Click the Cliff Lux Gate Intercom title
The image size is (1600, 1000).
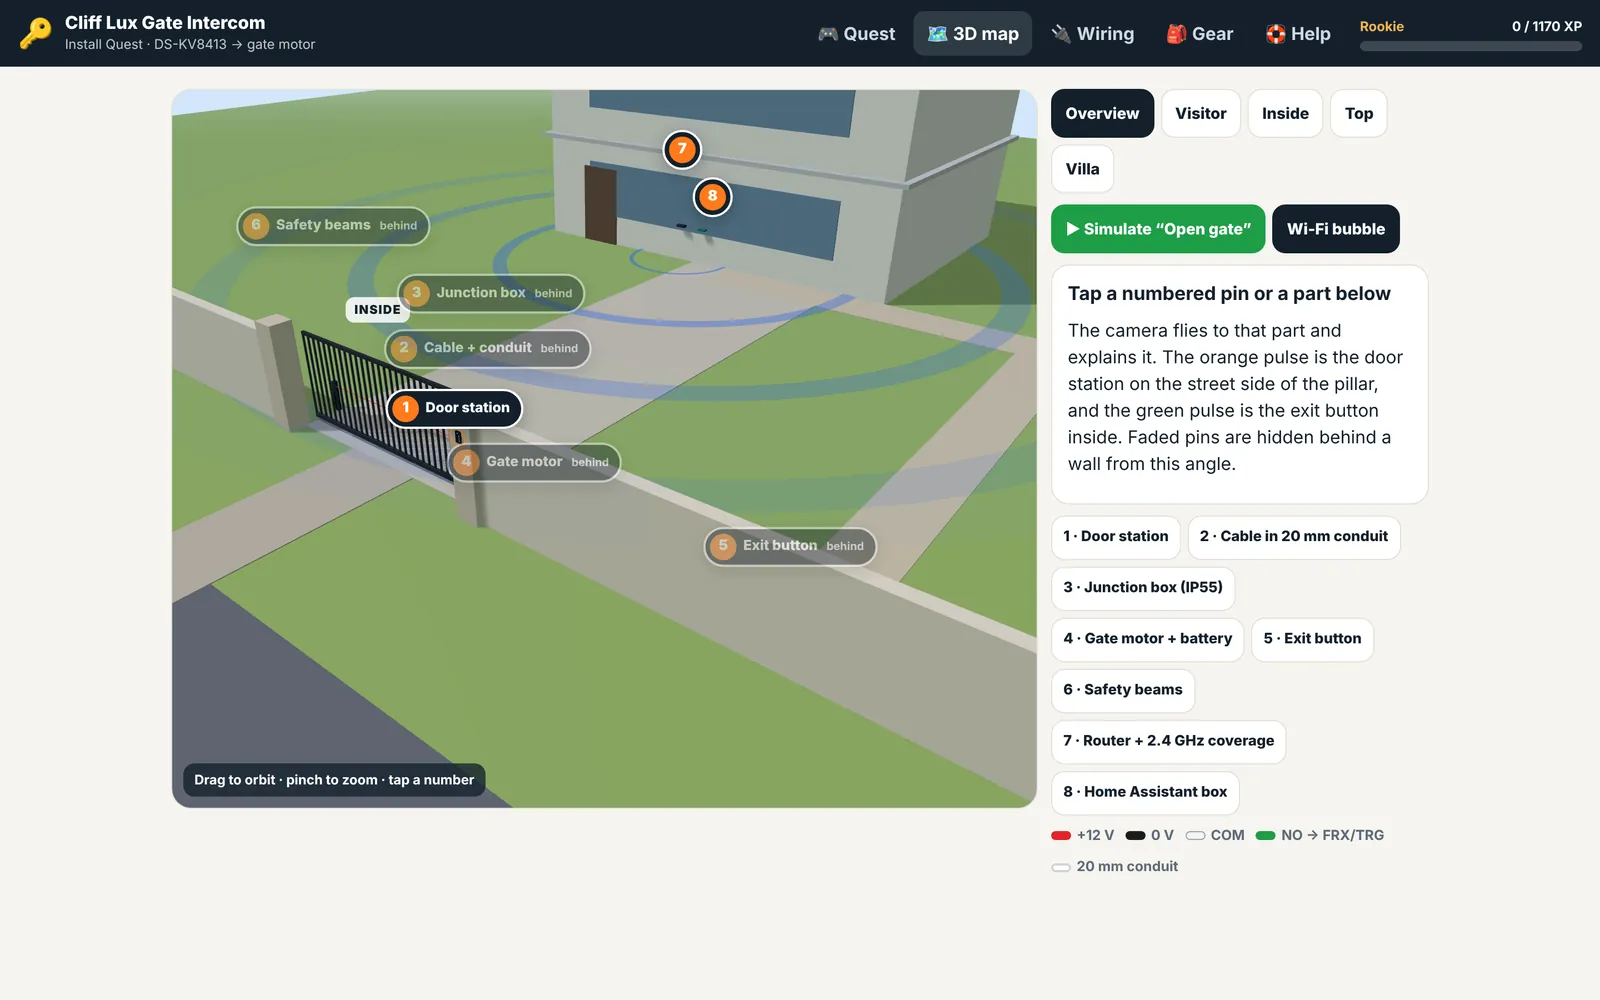(165, 23)
